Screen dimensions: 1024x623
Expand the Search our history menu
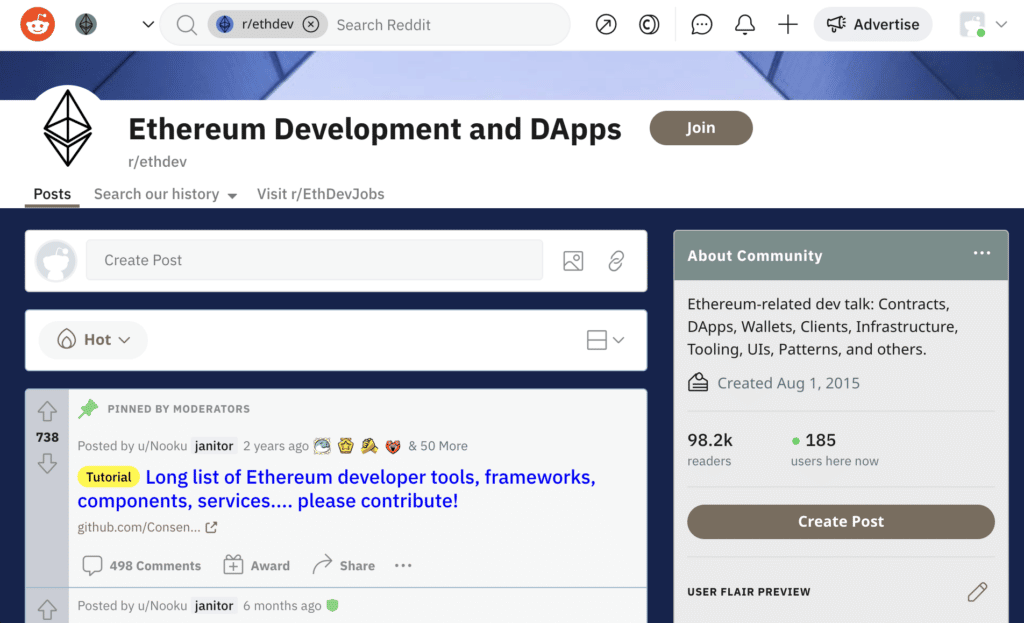click(x=165, y=194)
